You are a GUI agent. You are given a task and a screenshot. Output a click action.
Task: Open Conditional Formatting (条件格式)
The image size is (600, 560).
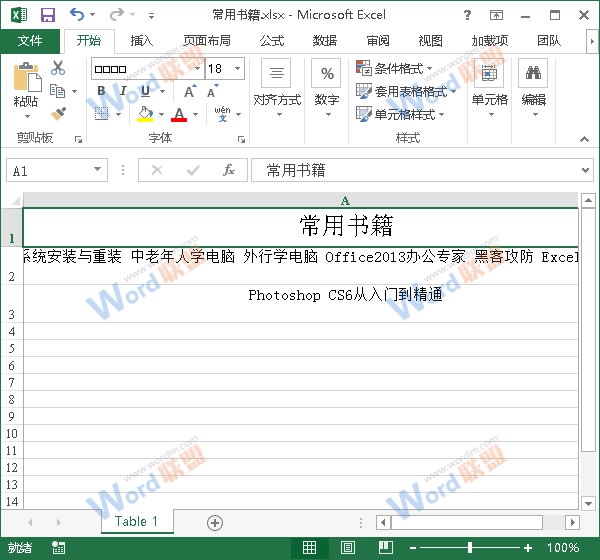coord(394,69)
